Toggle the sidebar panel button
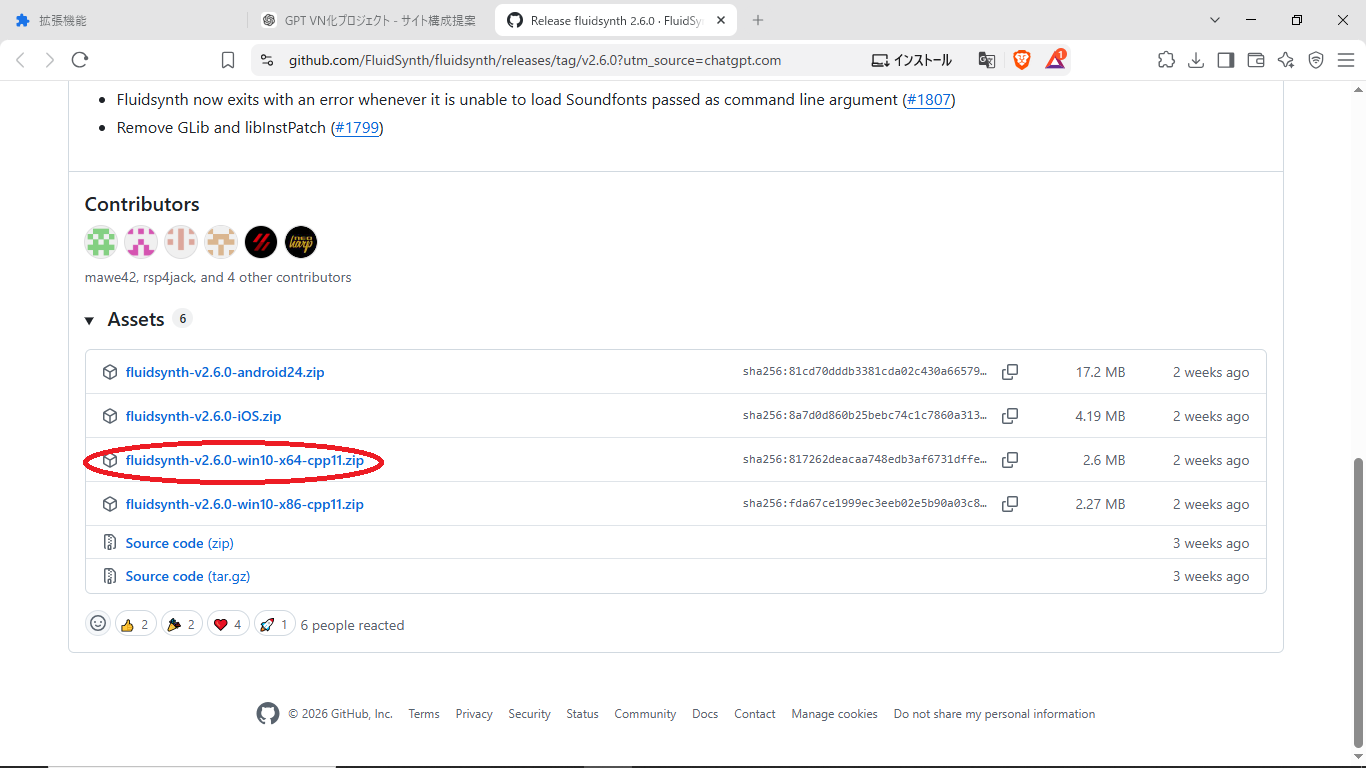 1226,60
